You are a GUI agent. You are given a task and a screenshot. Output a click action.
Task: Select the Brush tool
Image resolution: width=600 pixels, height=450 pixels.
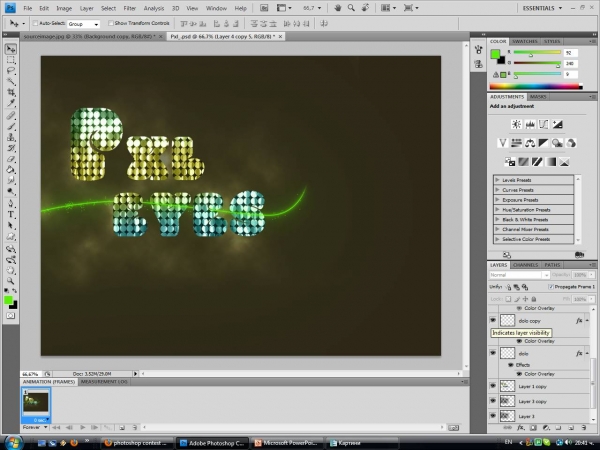11,126
